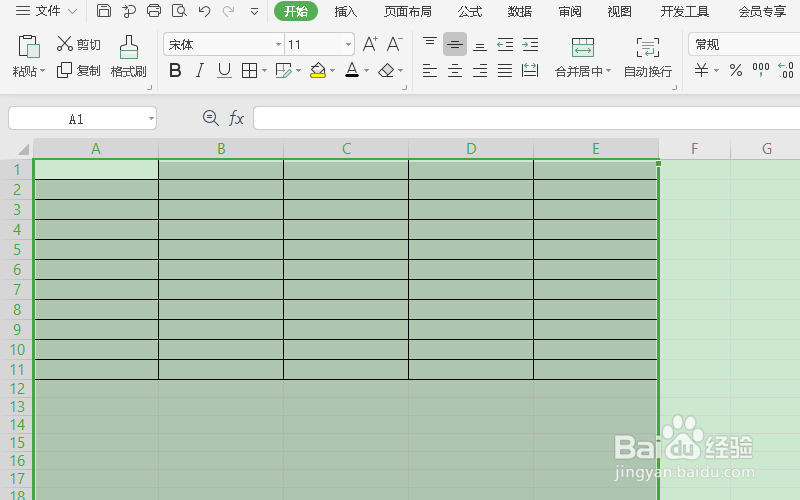The image size is (800, 500).
Task: Click the font color A icon
Action: point(352,70)
